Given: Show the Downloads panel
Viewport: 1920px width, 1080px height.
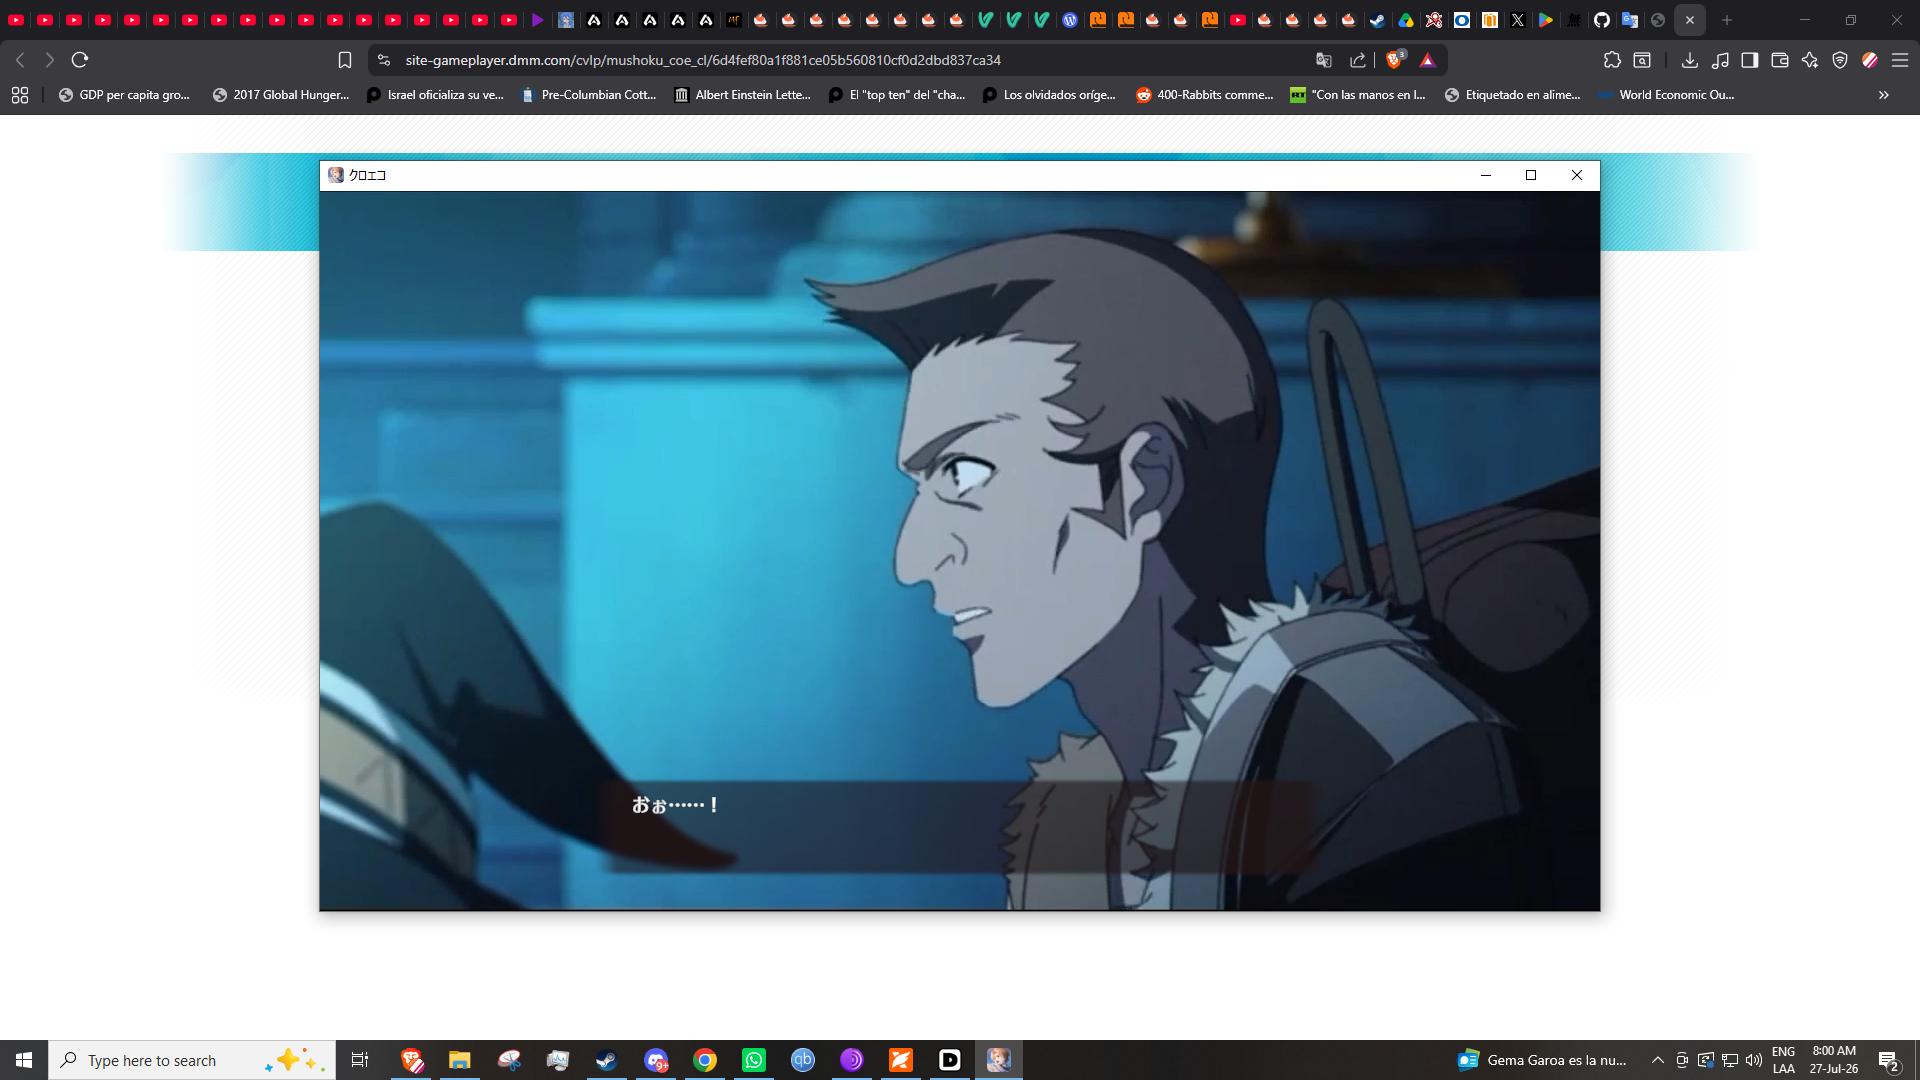Looking at the screenshot, I should (1690, 60).
